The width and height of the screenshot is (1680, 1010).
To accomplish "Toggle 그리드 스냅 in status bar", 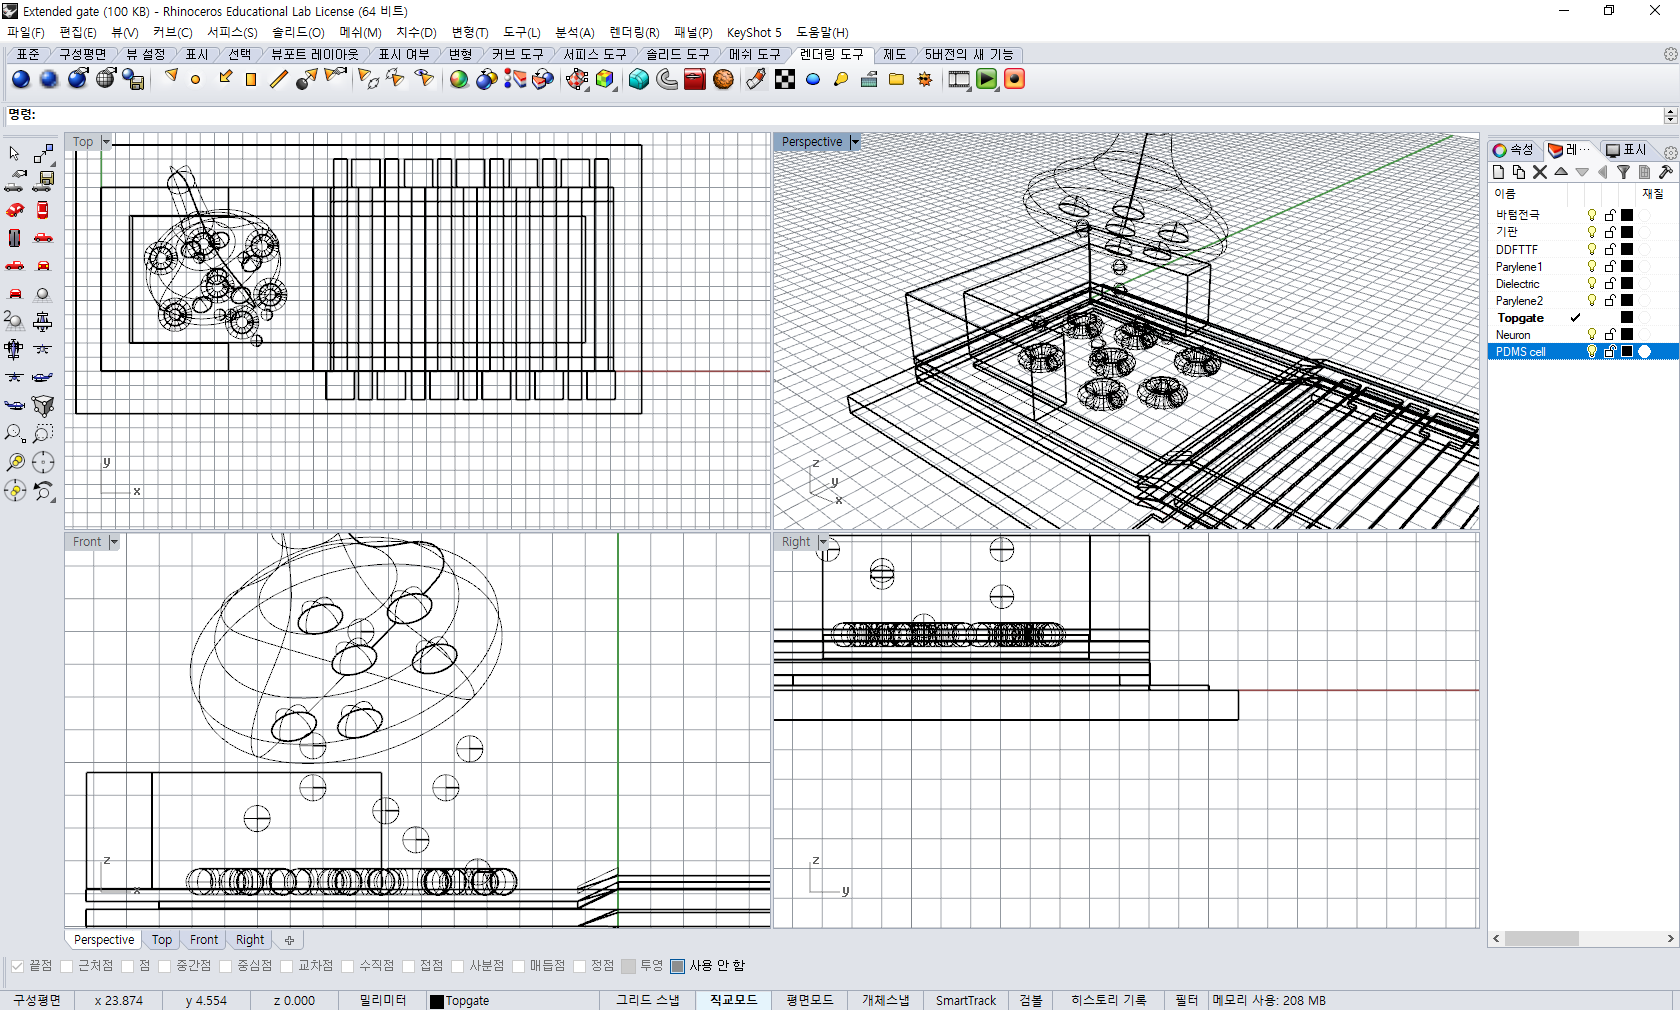I will point(647,1000).
